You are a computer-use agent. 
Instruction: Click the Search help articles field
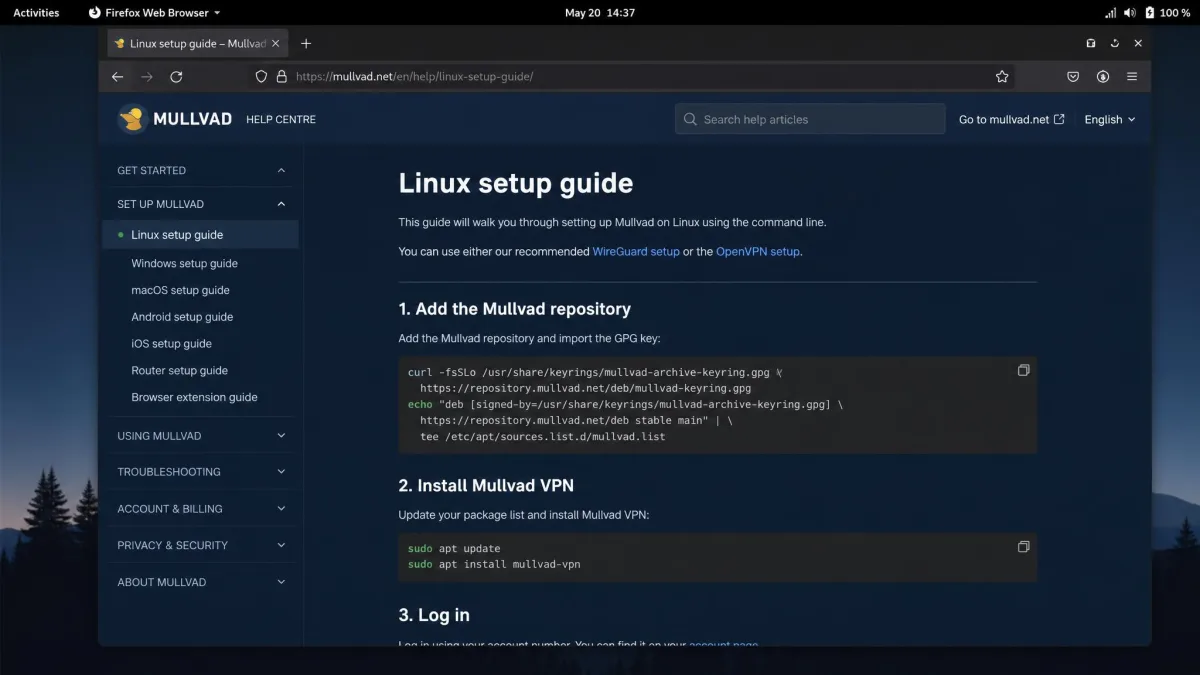810,119
